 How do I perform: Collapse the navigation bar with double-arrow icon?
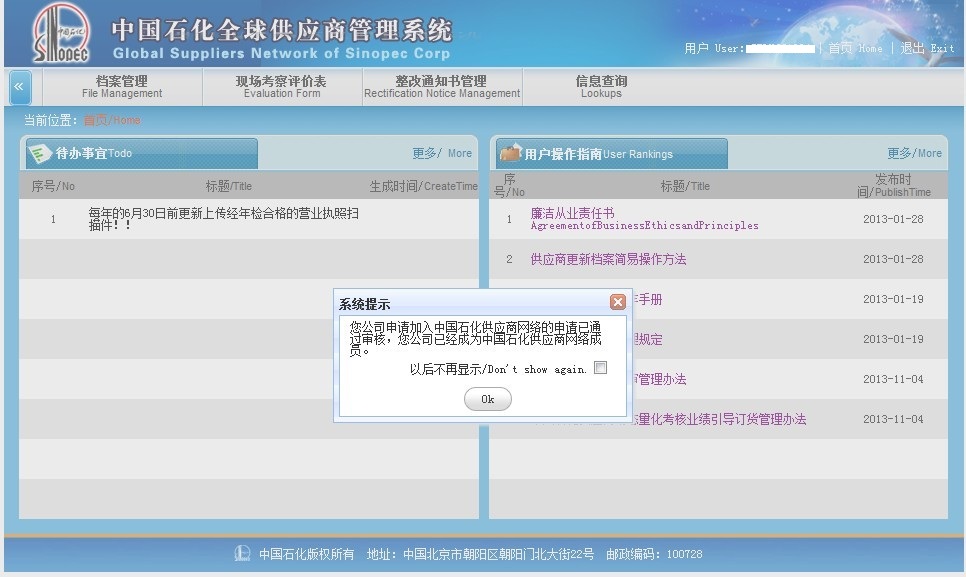tap(19, 87)
